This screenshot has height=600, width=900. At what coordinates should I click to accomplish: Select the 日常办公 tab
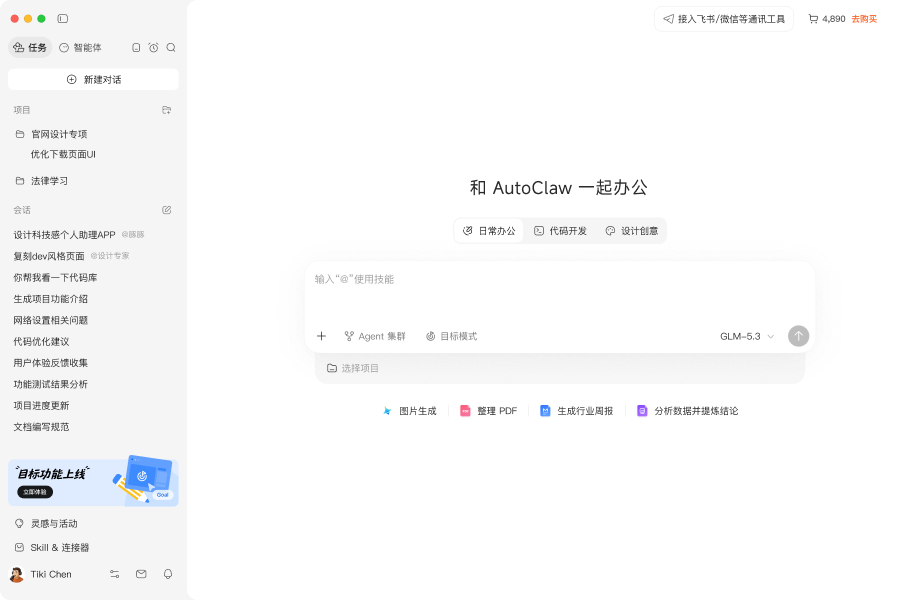click(x=489, y=231)
